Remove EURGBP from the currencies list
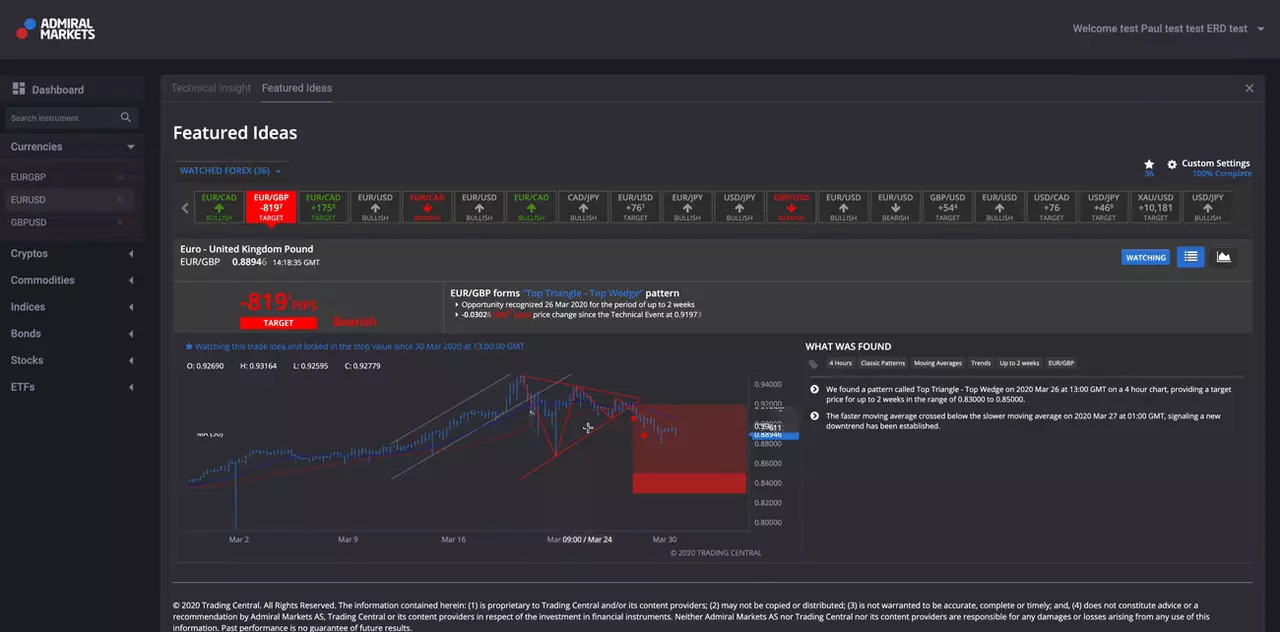Viewport: 1280px width, 632px height. click(x=120, y=177)
